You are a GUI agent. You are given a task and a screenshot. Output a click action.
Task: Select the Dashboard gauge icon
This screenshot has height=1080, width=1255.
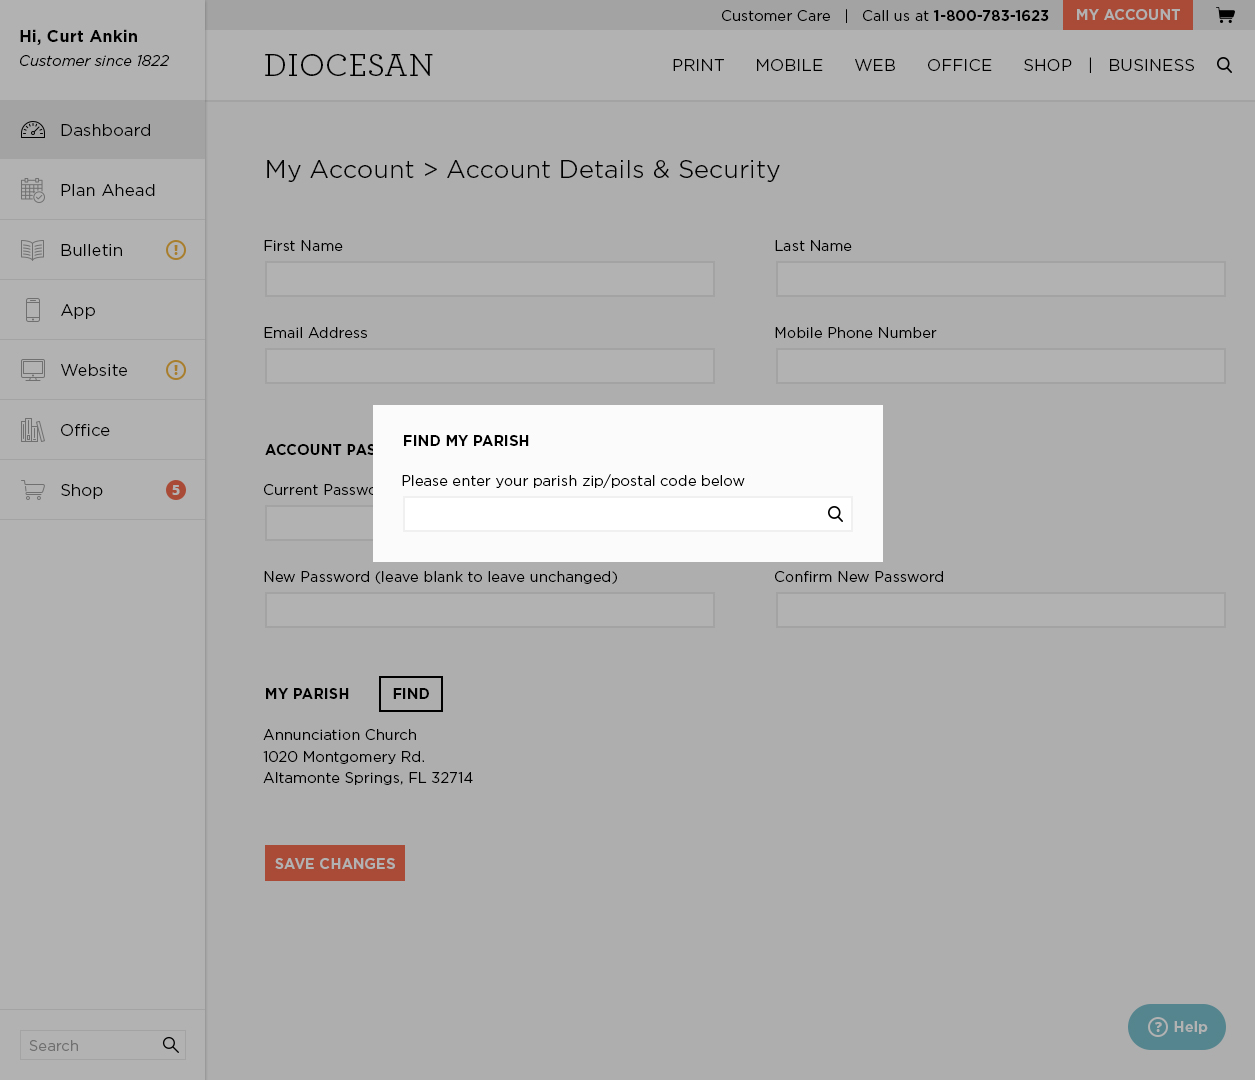pyautogui.click(x=33, y=130)
